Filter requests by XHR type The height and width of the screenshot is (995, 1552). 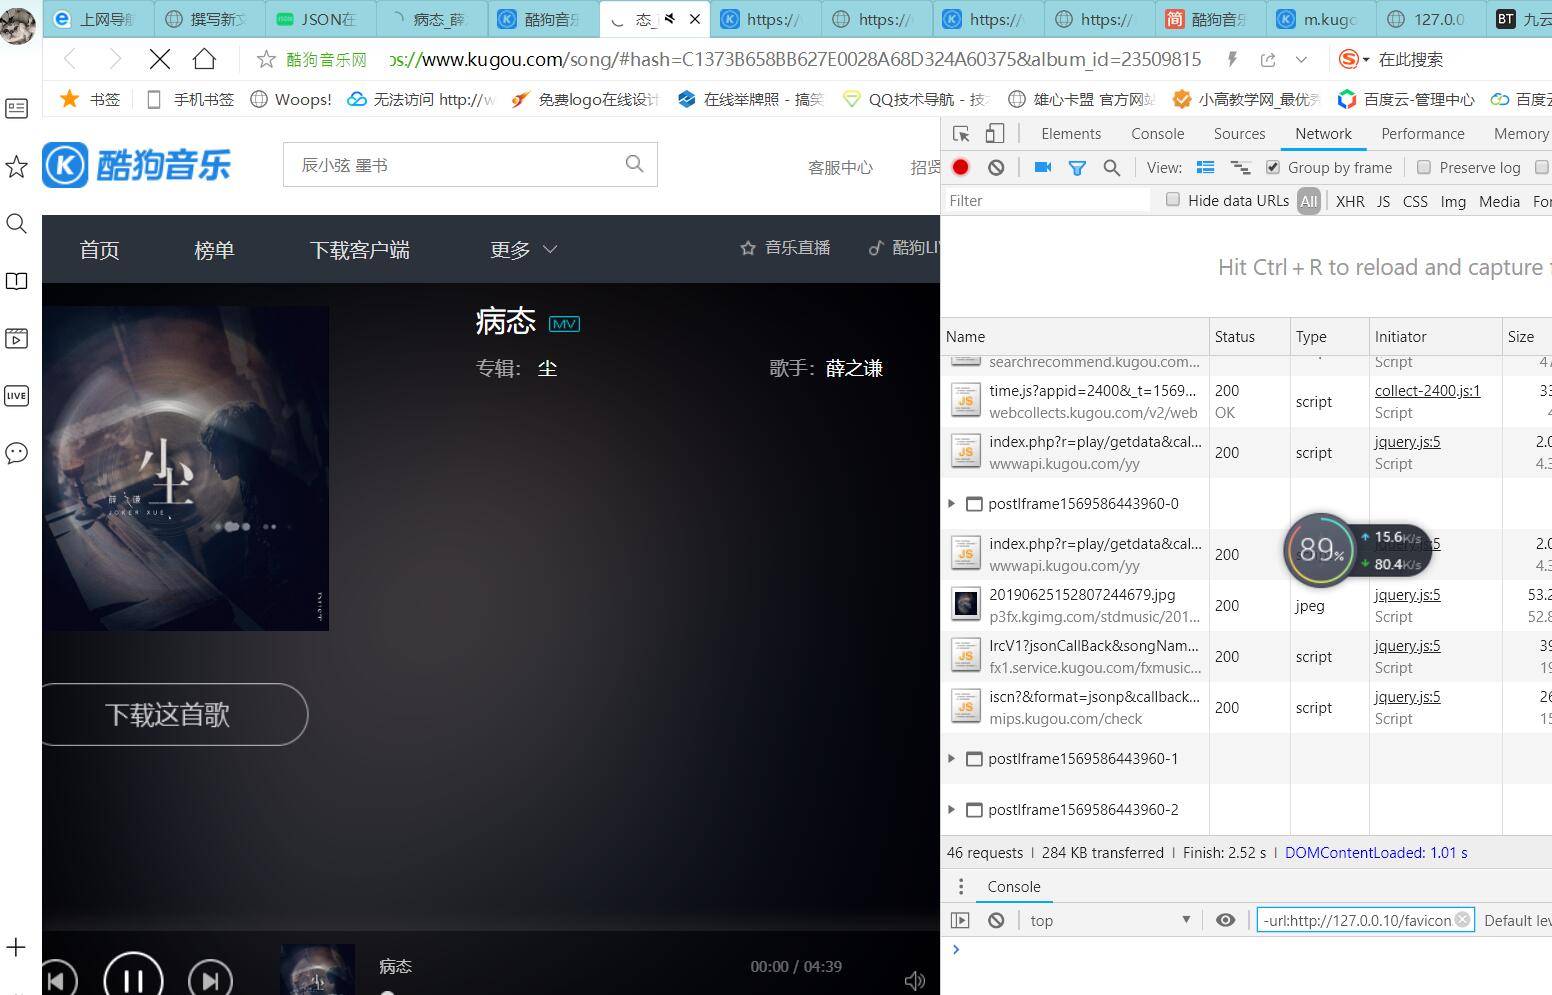point(1350,201)
